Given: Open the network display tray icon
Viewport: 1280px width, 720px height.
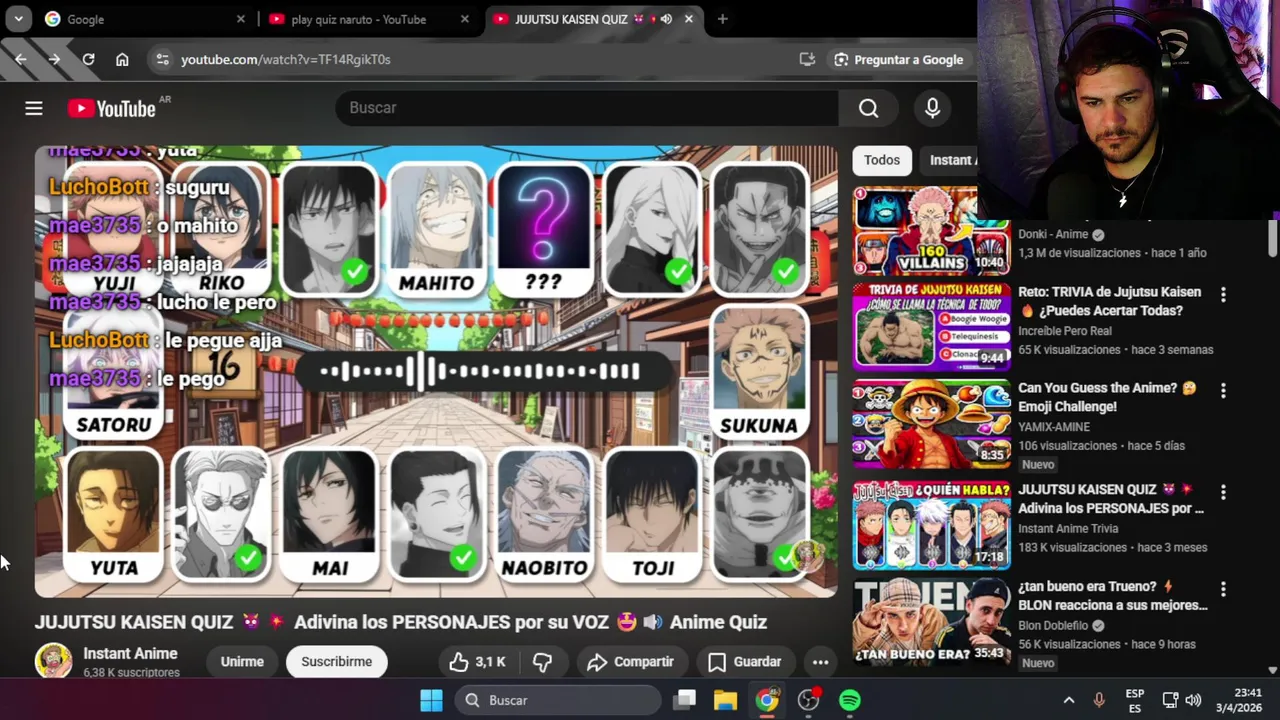Looking at the screenshot, I should click(x=1169, y=700).
